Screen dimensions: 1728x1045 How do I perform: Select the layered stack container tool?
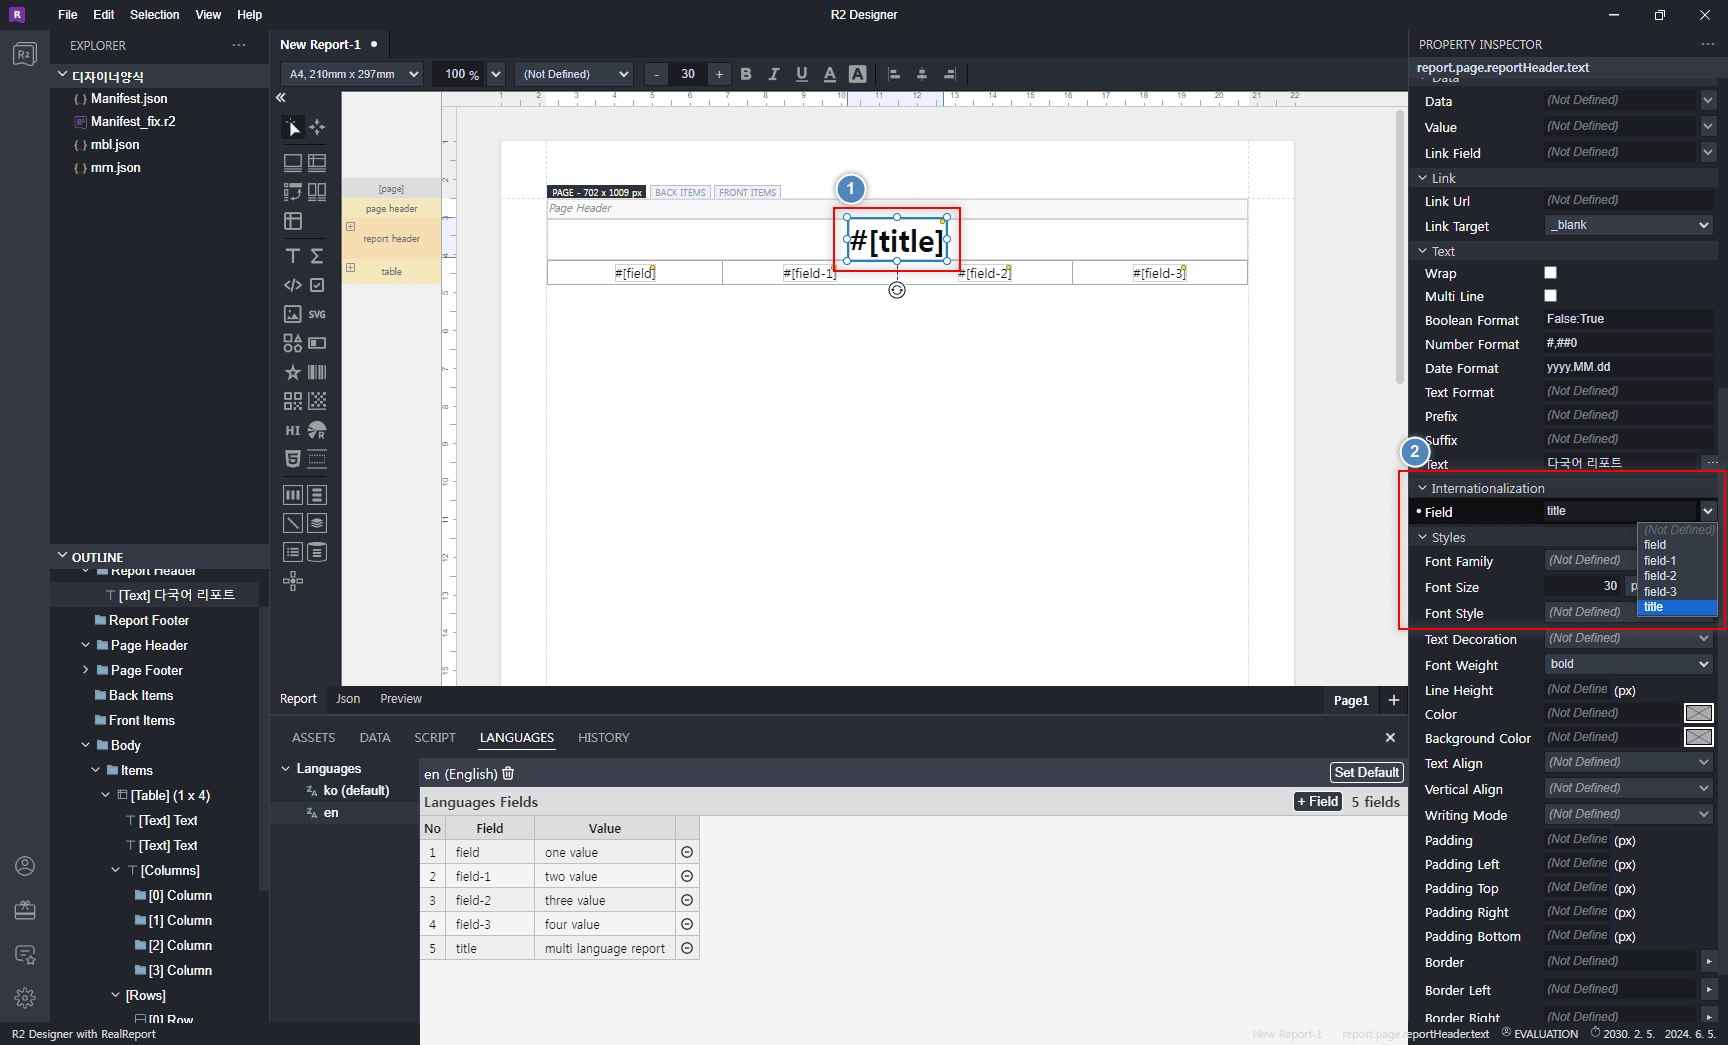coord(317,523)
